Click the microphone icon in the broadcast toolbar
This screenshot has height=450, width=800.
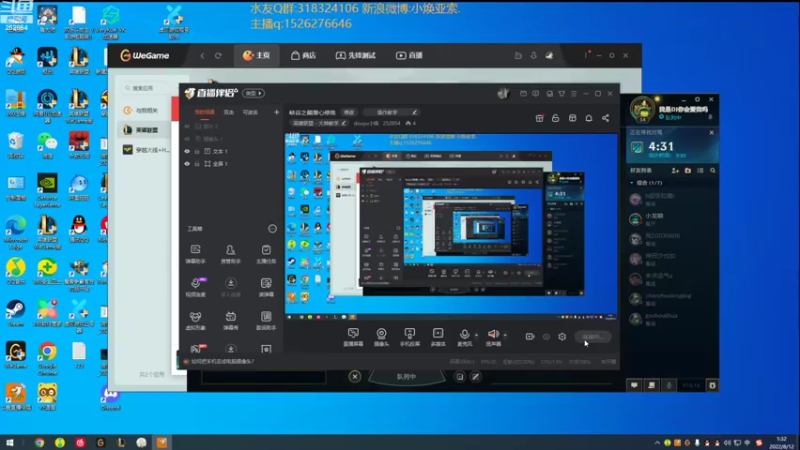(464, 334)
